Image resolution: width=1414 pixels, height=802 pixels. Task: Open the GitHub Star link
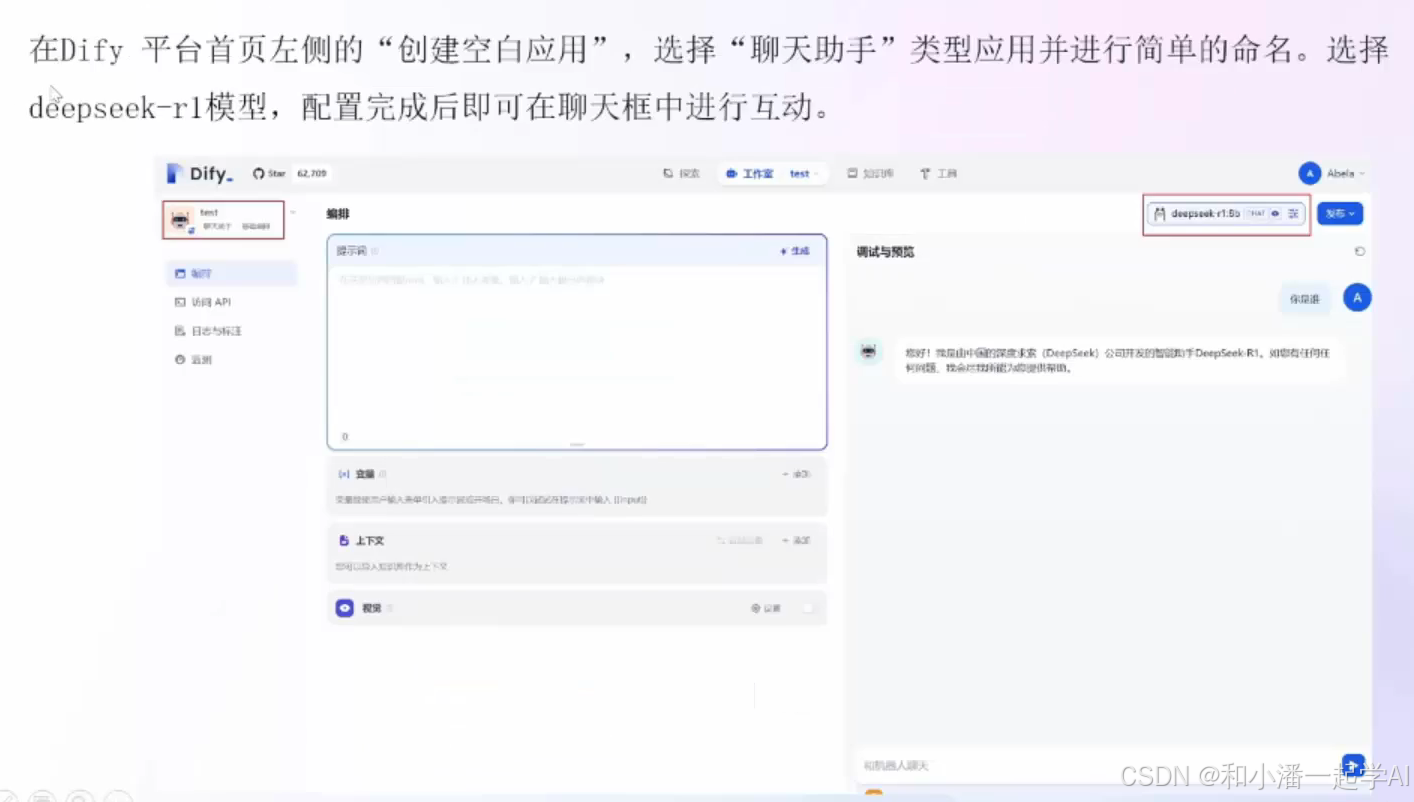(269, 174)
